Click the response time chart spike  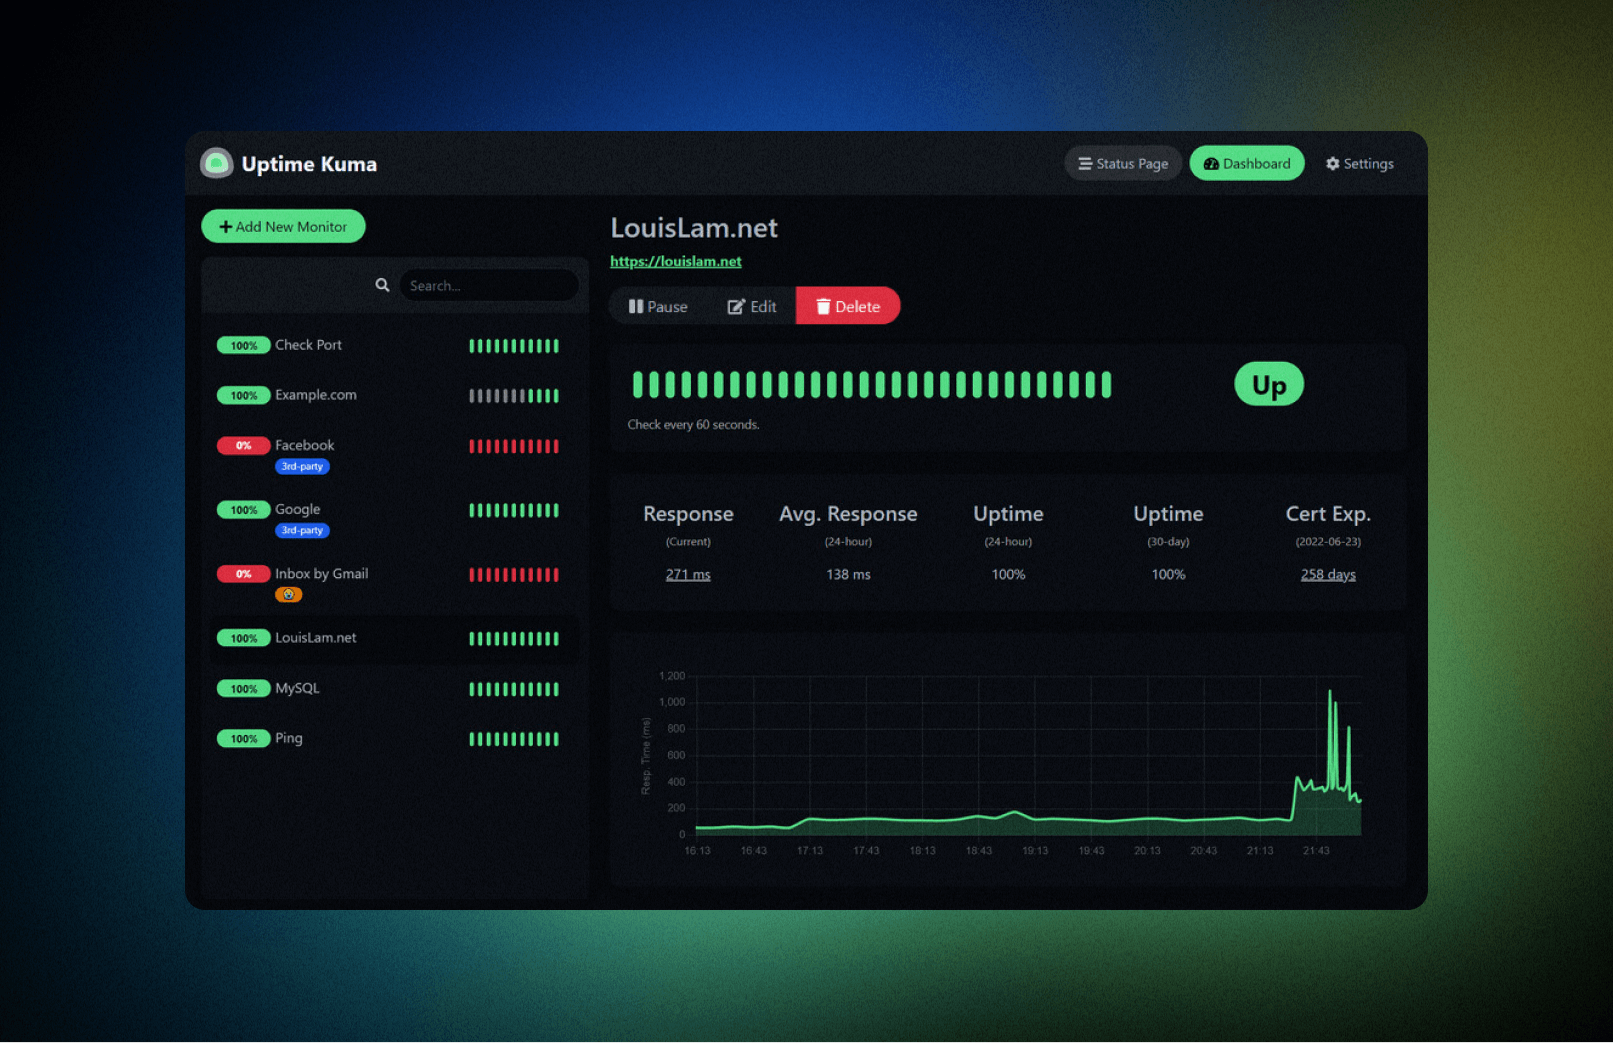[1330, 740]
